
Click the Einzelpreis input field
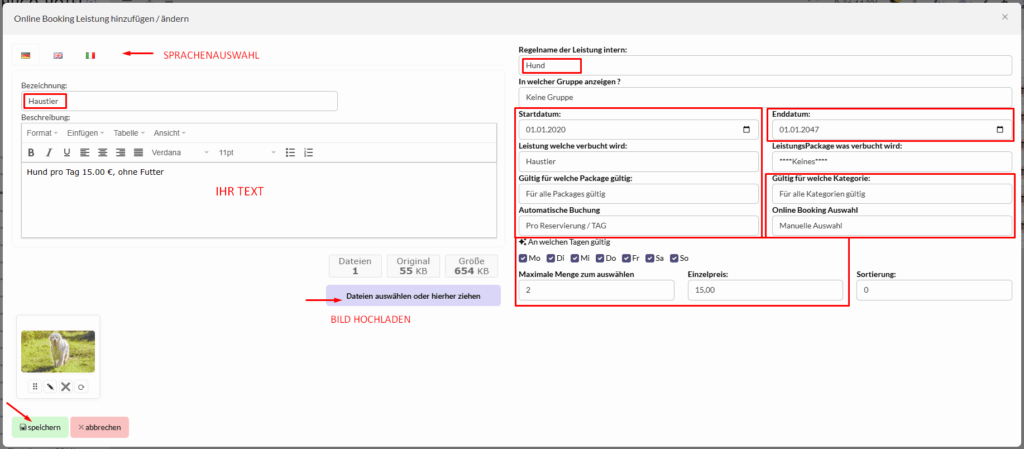[x=763, y=290]
